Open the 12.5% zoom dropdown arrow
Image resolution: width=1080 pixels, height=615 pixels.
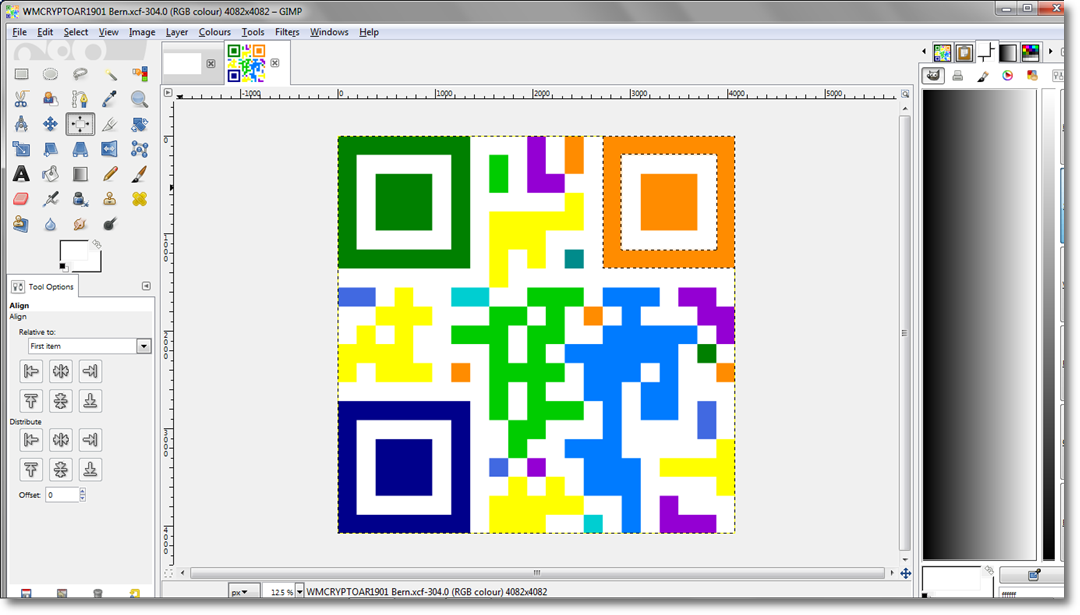tap(300, 592)
